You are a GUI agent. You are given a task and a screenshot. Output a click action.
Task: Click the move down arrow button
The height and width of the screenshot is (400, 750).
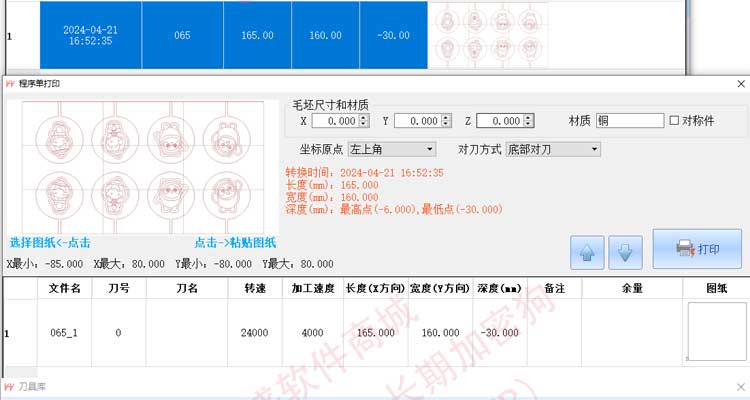[625, 252]
